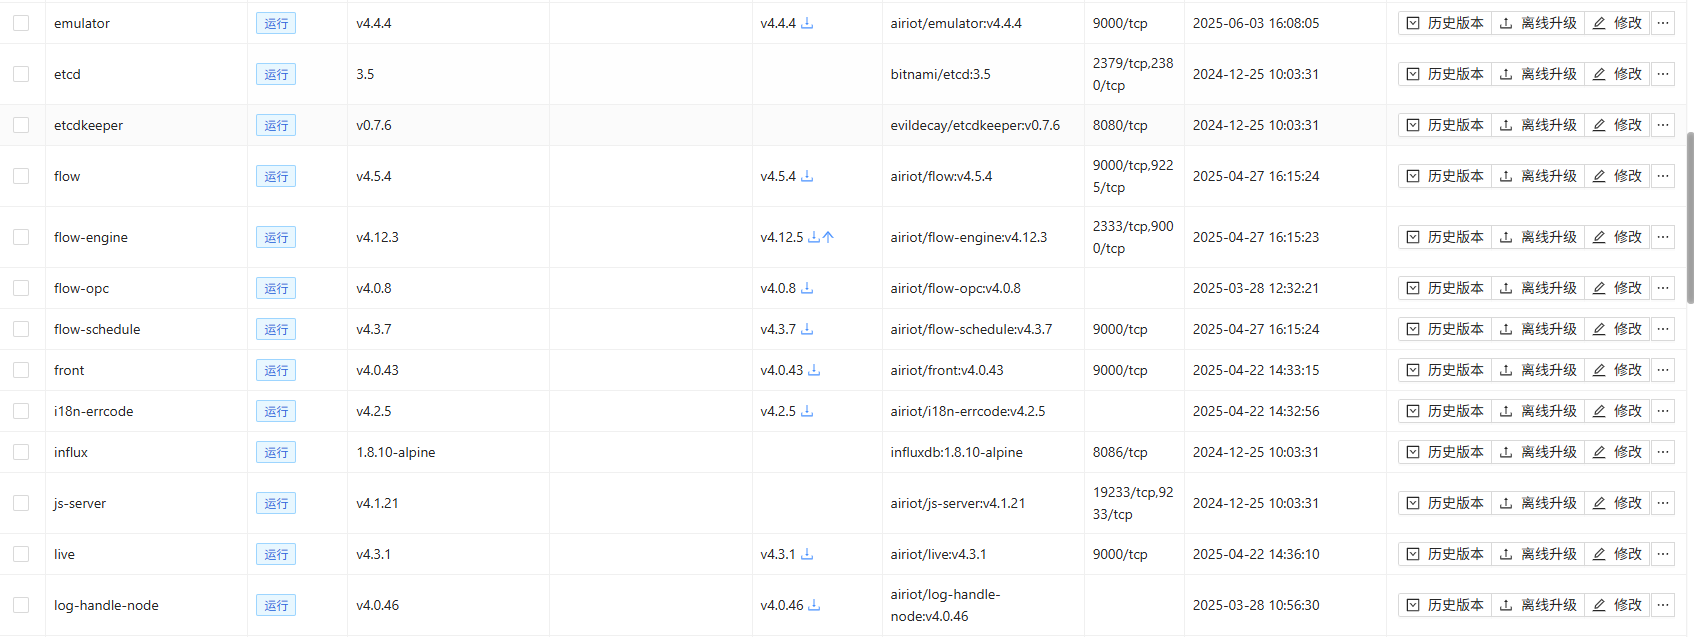This screenshot has width=1694, height=637.
Task: Click 离线升级 for the flow service
Action: coord(1538,176)
